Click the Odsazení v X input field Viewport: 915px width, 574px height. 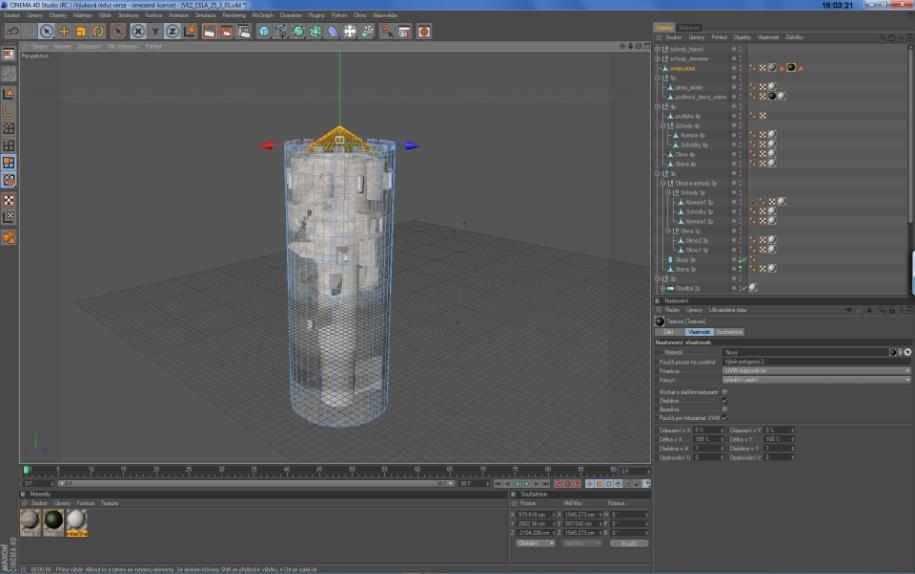(708, 430)
